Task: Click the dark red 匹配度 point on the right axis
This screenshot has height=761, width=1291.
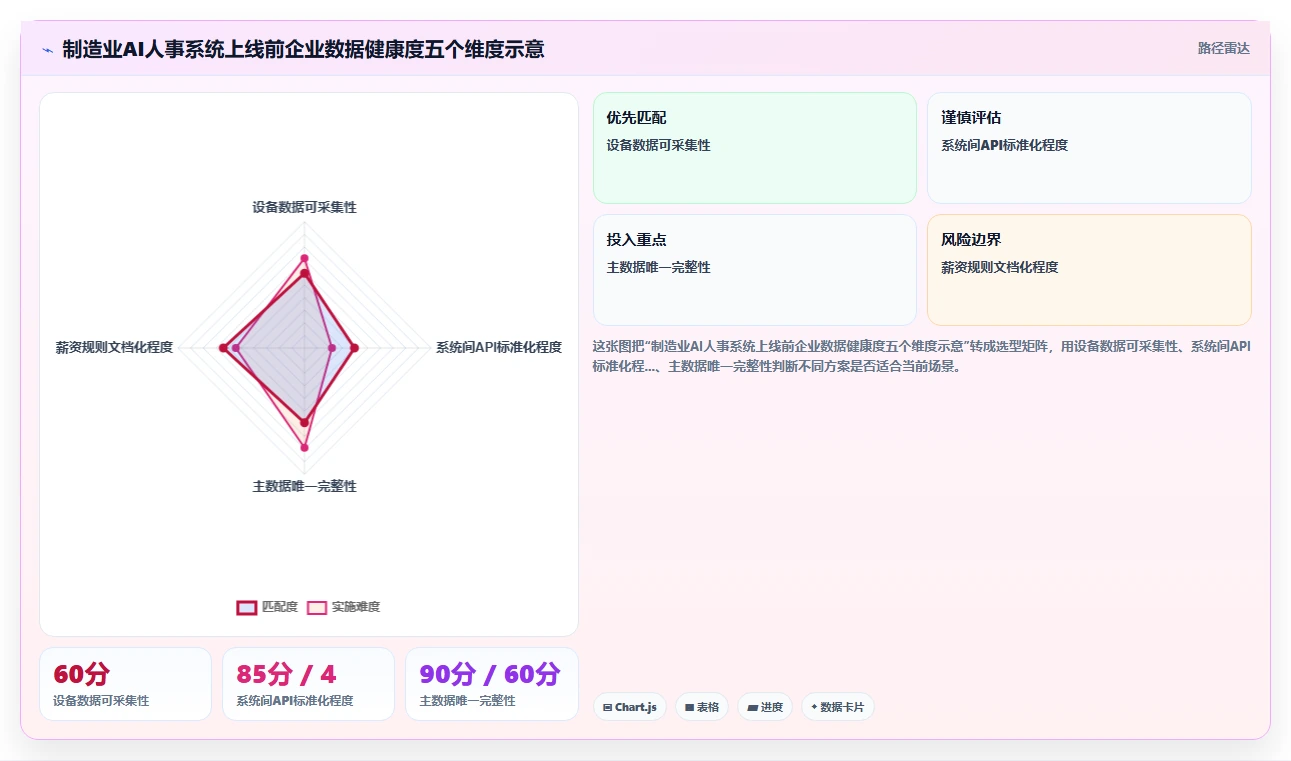Action: [355, 347]
